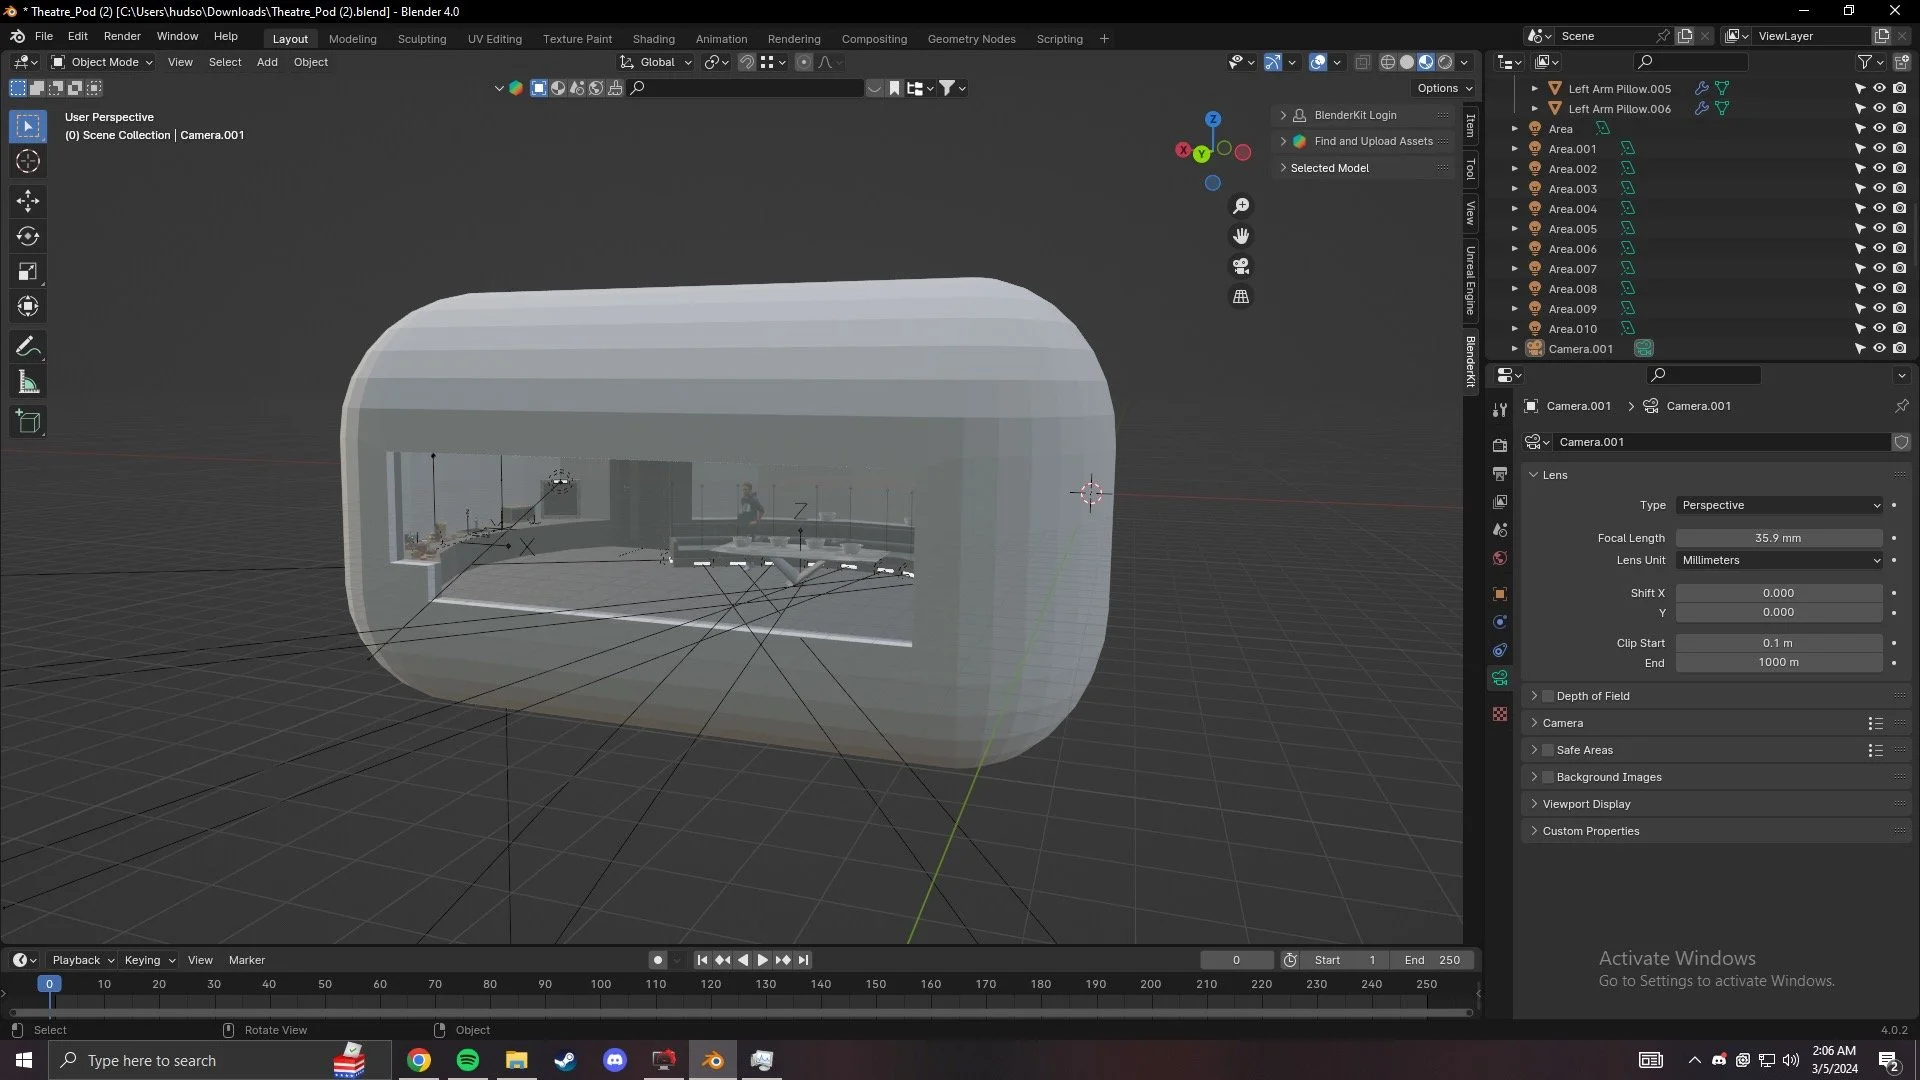Viewport: 1920px width, 1080px height.
Task: Select the Move tool in toolbar
Action: tap(28, 201)
